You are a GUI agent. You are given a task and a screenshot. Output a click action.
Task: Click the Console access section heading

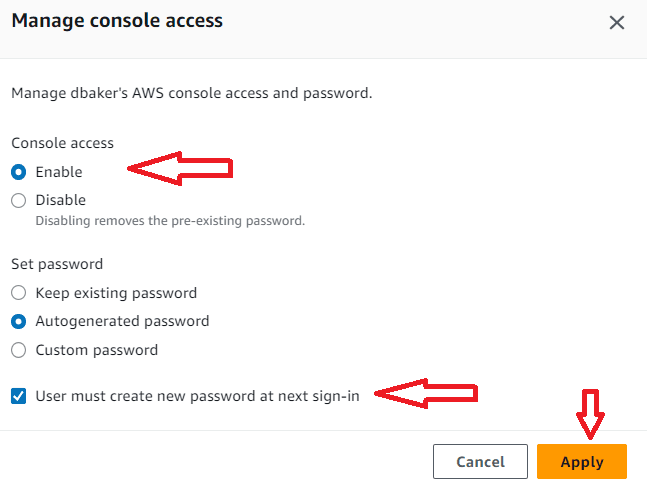tap(62, 143)
